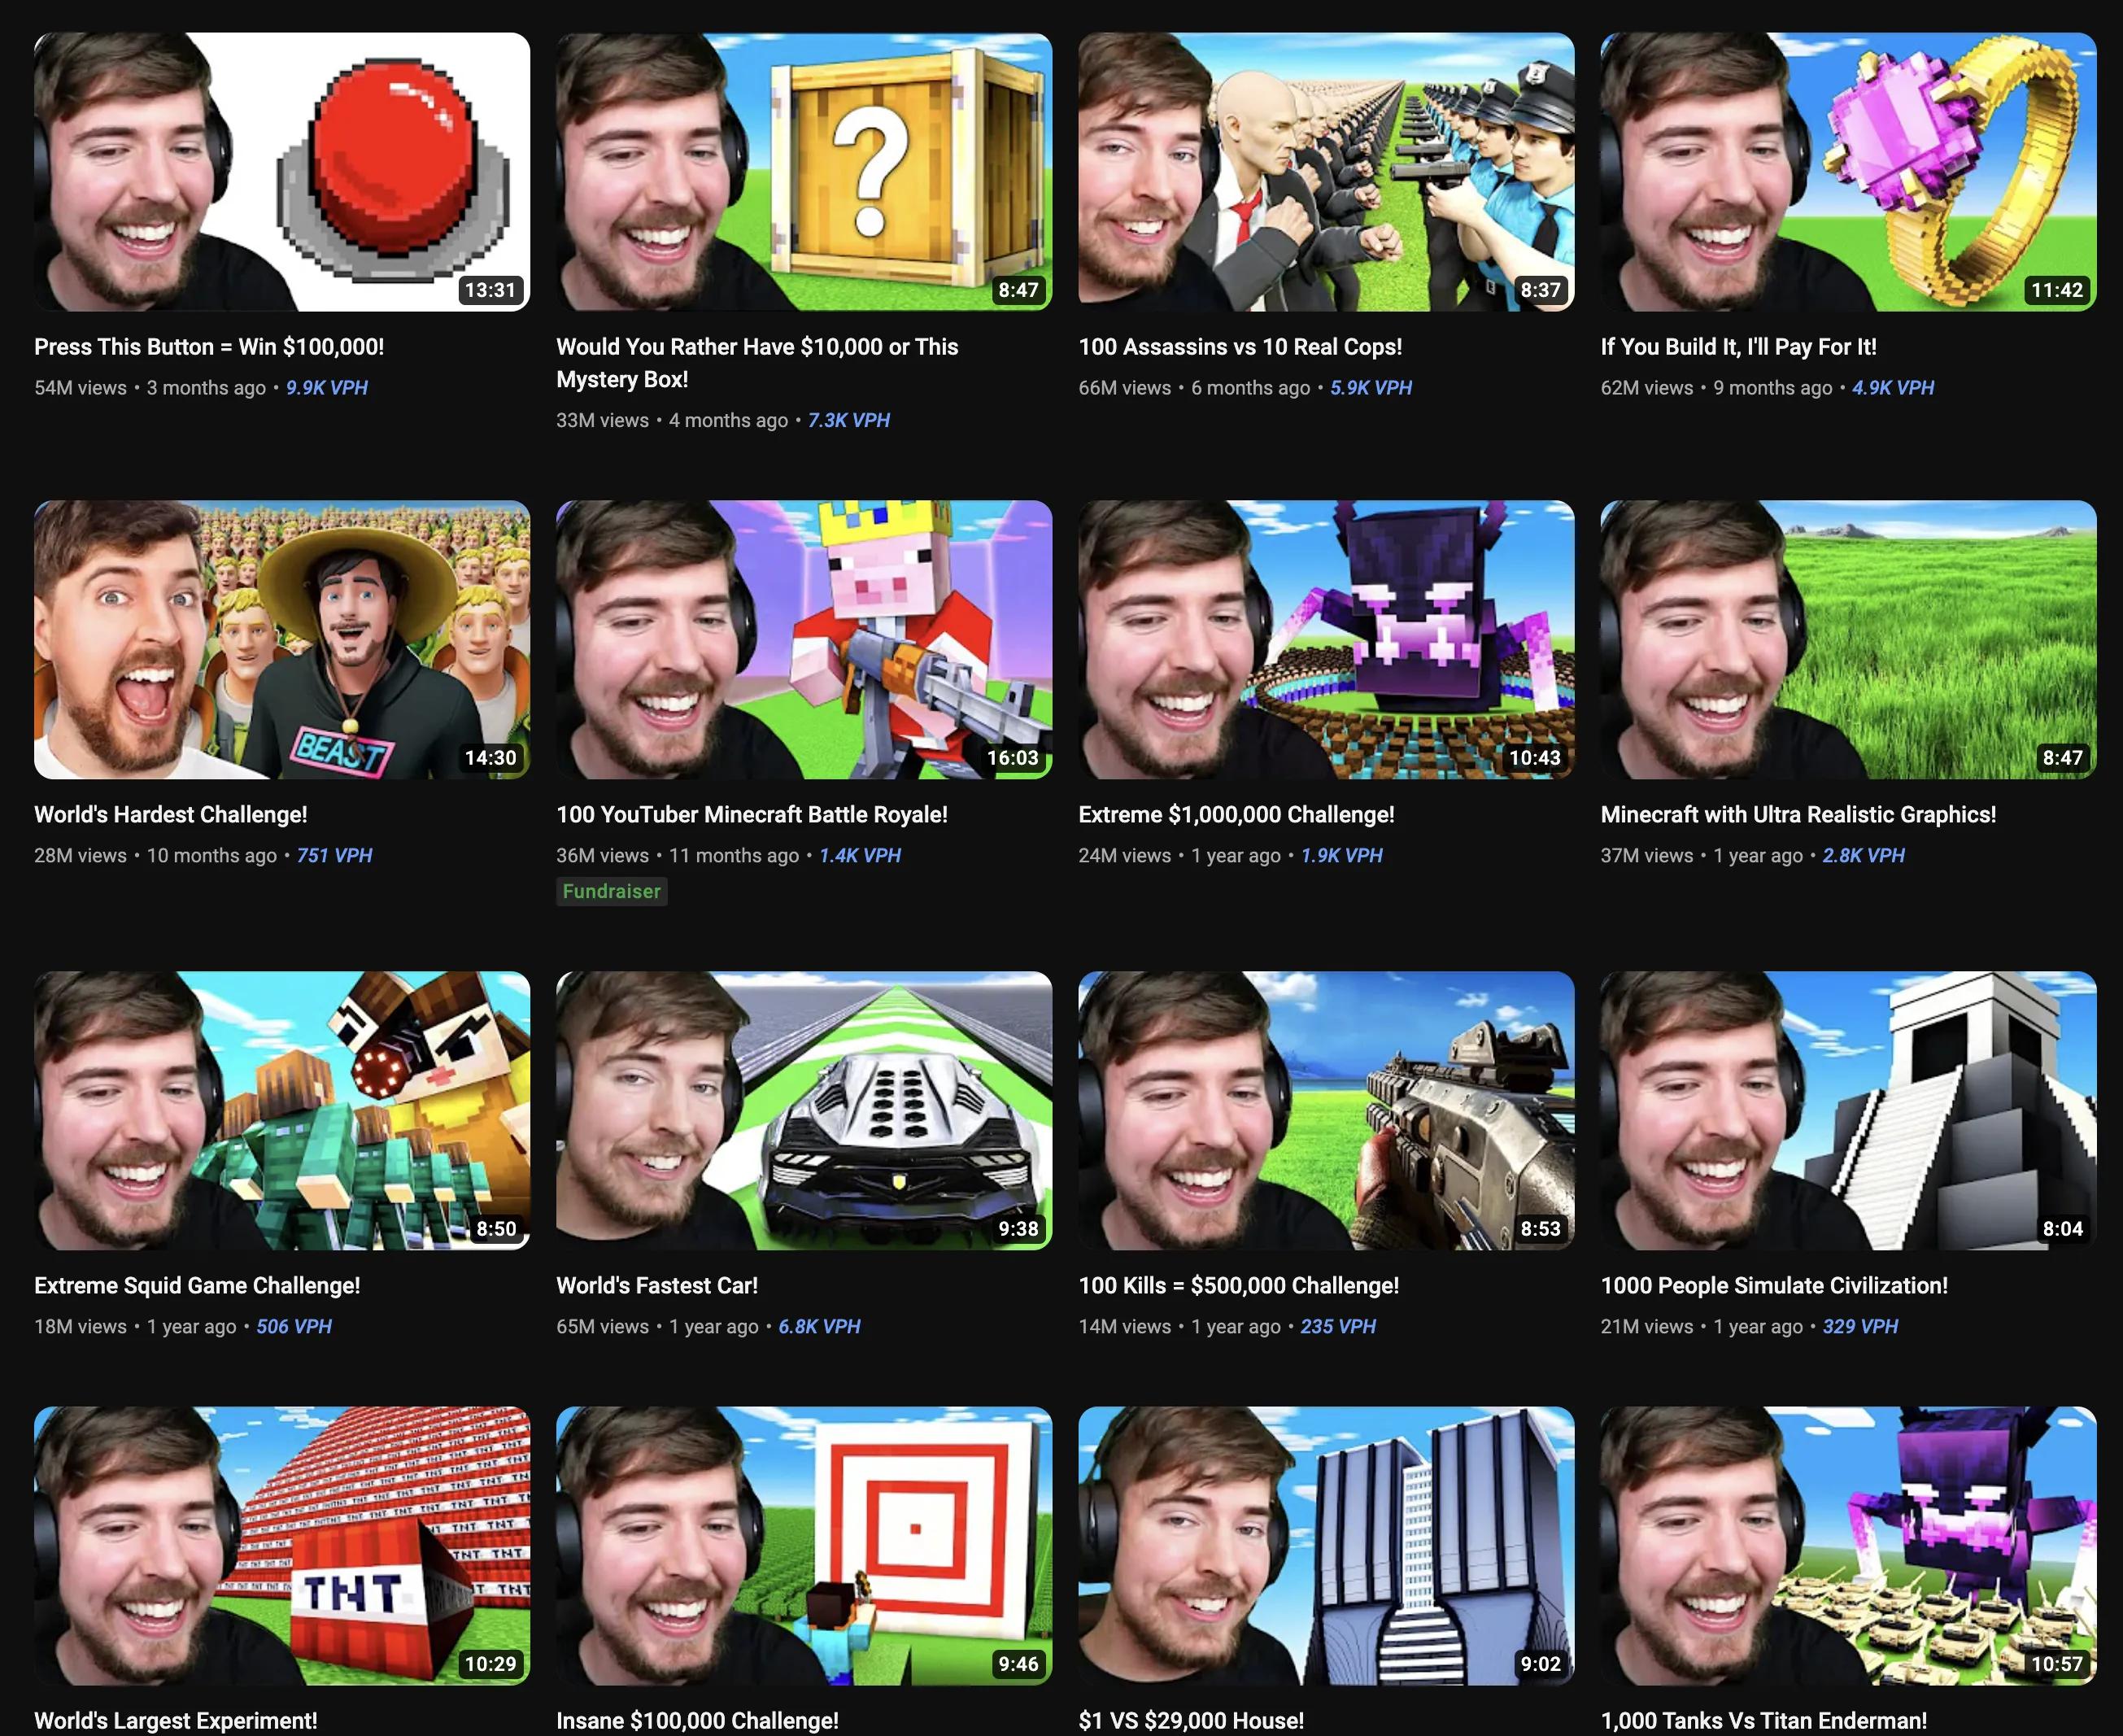
Task: Click 'Minecraft with Ultra Realistic Graphics!' title
Action: (x=1797, y=815)
